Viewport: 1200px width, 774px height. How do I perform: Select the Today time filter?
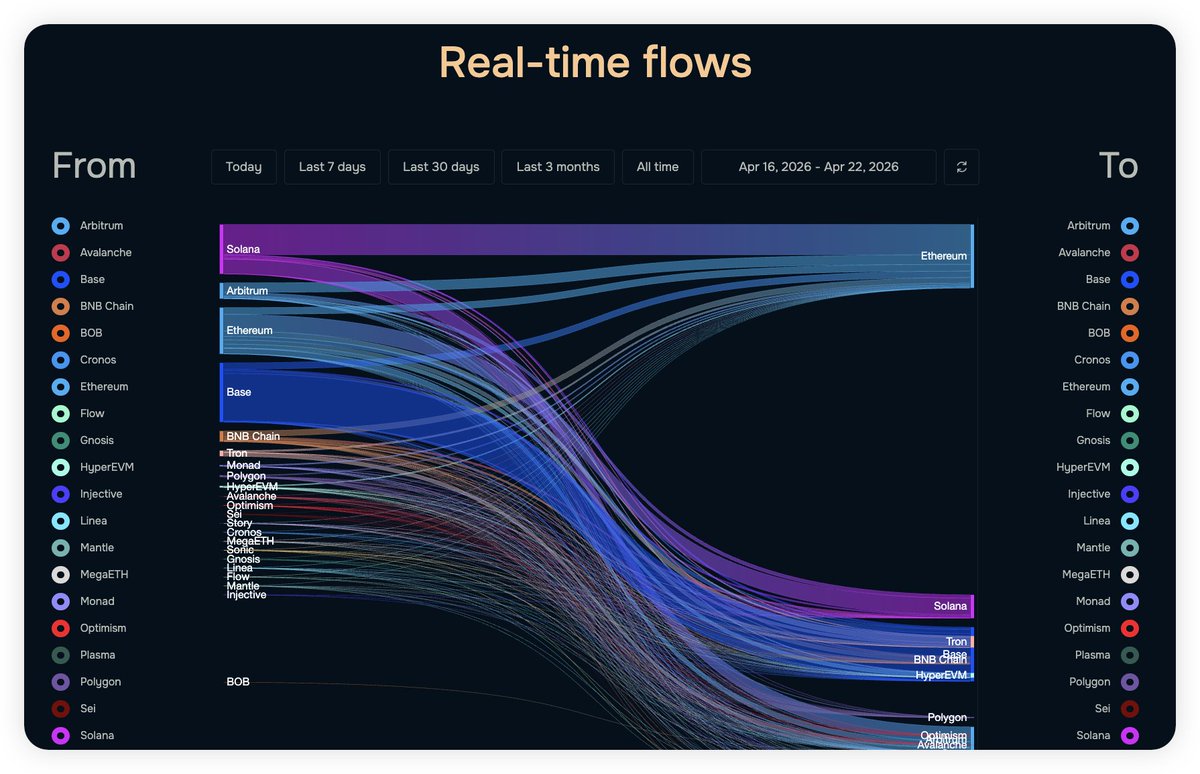coord(244,167)
